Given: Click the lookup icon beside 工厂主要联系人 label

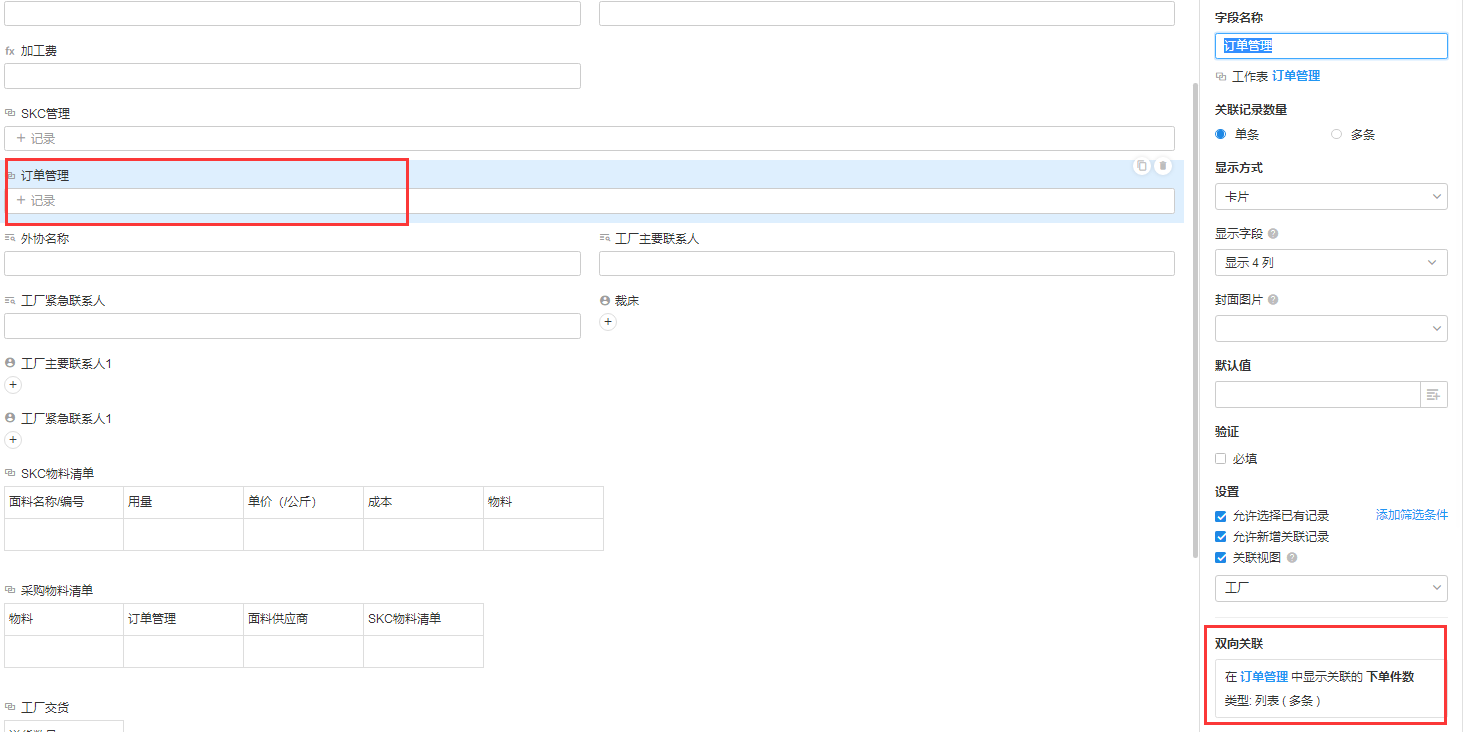Looking at the screenshot, I should (x=605, y=239).
